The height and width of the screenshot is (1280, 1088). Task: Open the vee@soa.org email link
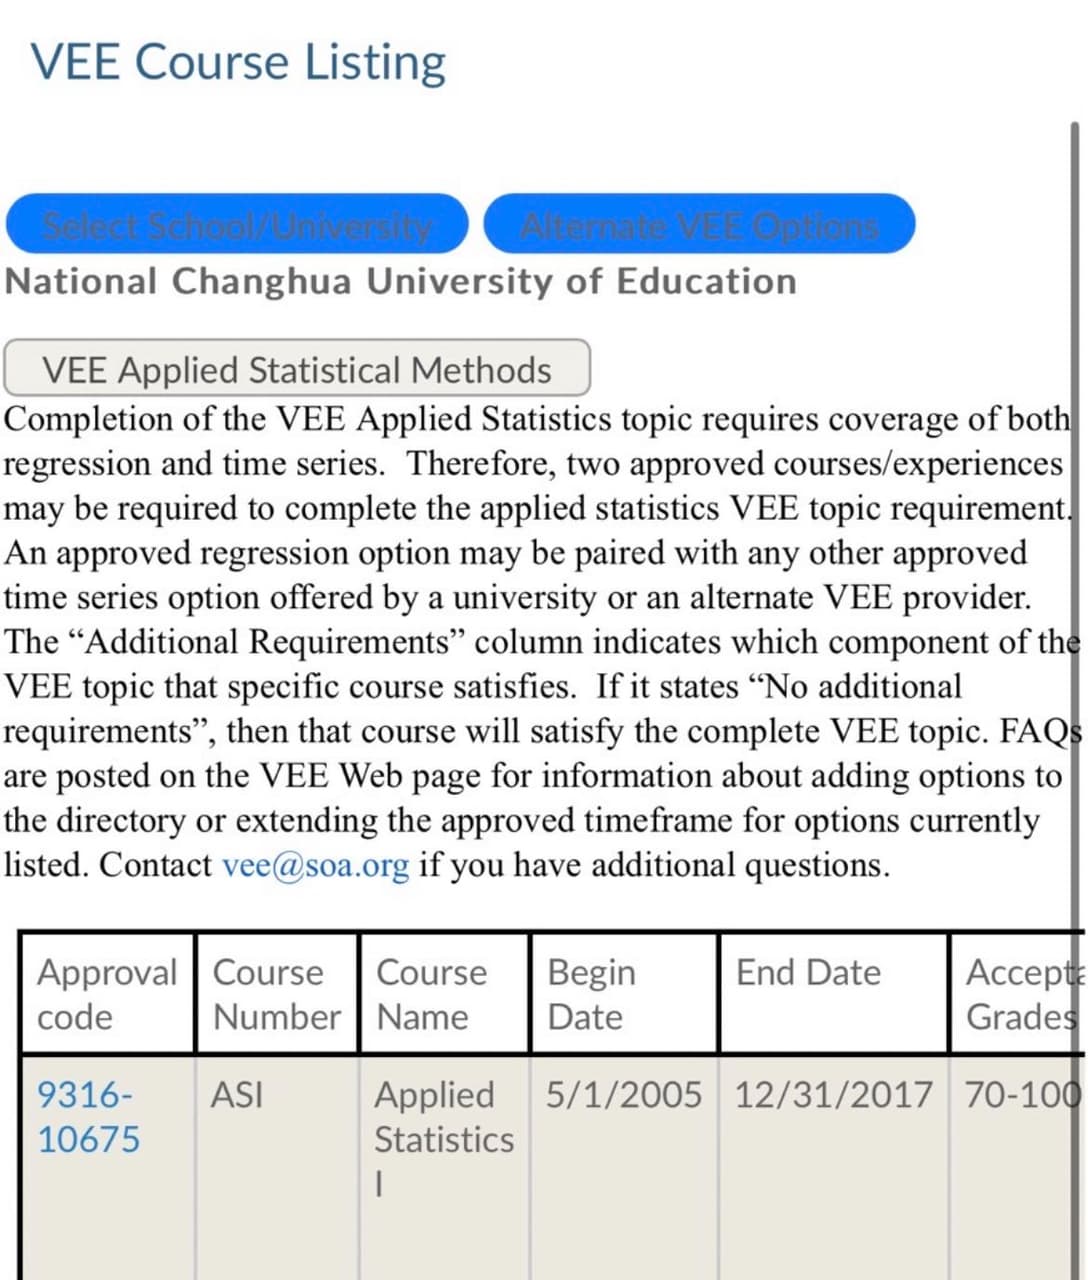pyautogui.click(x=315, y=865)
